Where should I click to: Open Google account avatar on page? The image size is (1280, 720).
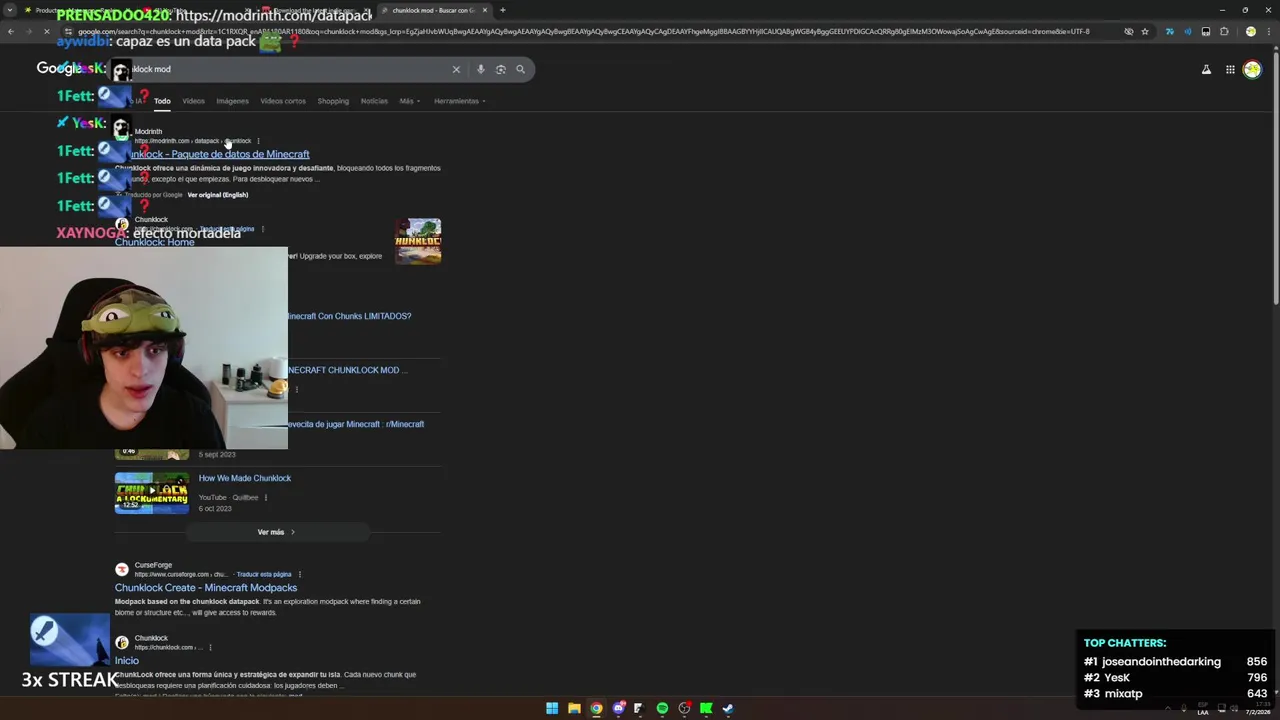1252,69
